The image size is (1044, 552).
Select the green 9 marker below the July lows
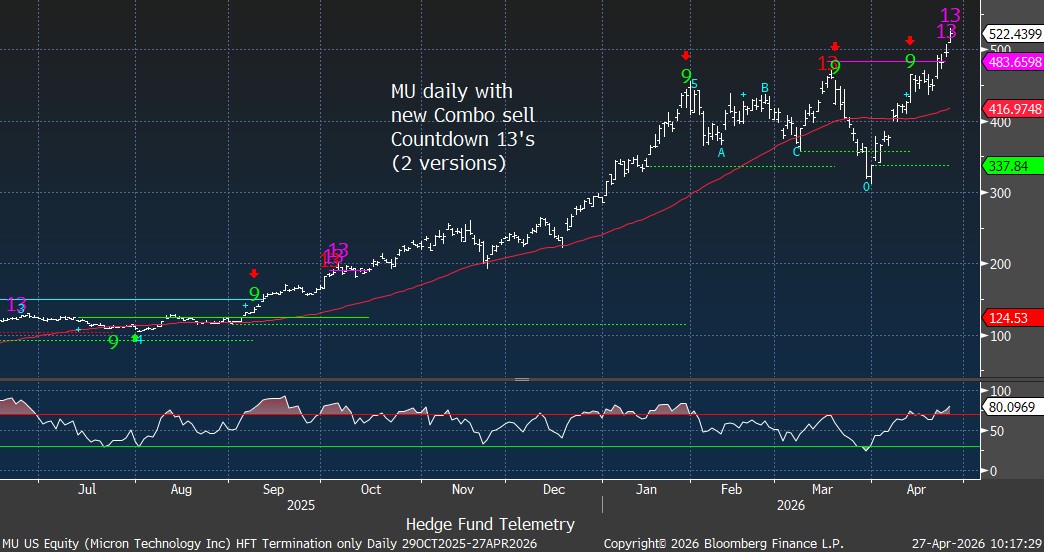[x=113, y=342]
